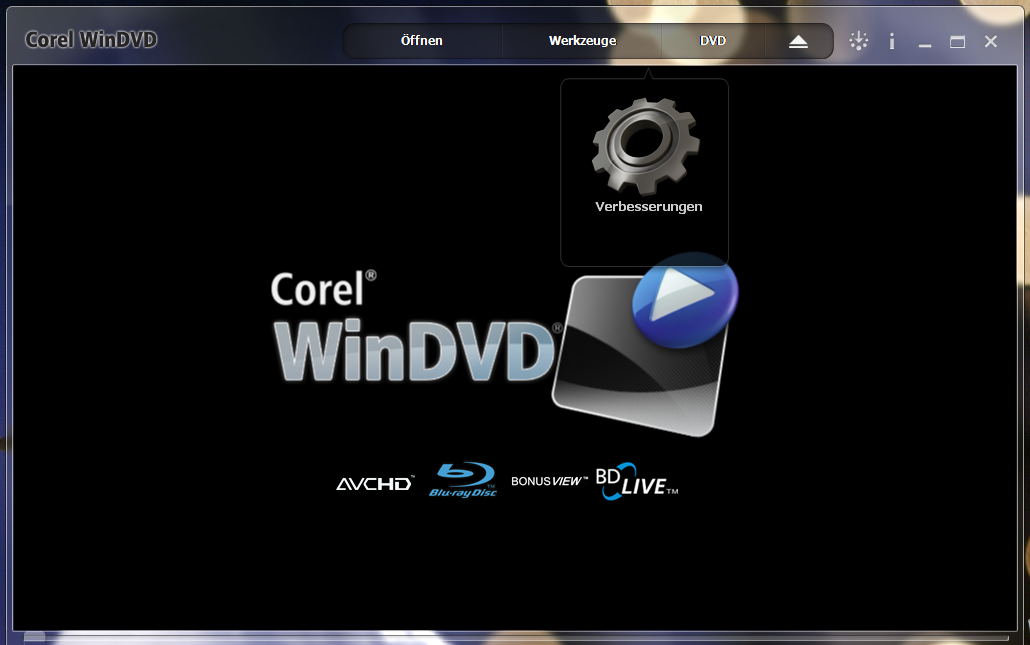This screenshot has height=645, width=1030.
Task: Close the WinDVD player window
Action: [991, 41]
